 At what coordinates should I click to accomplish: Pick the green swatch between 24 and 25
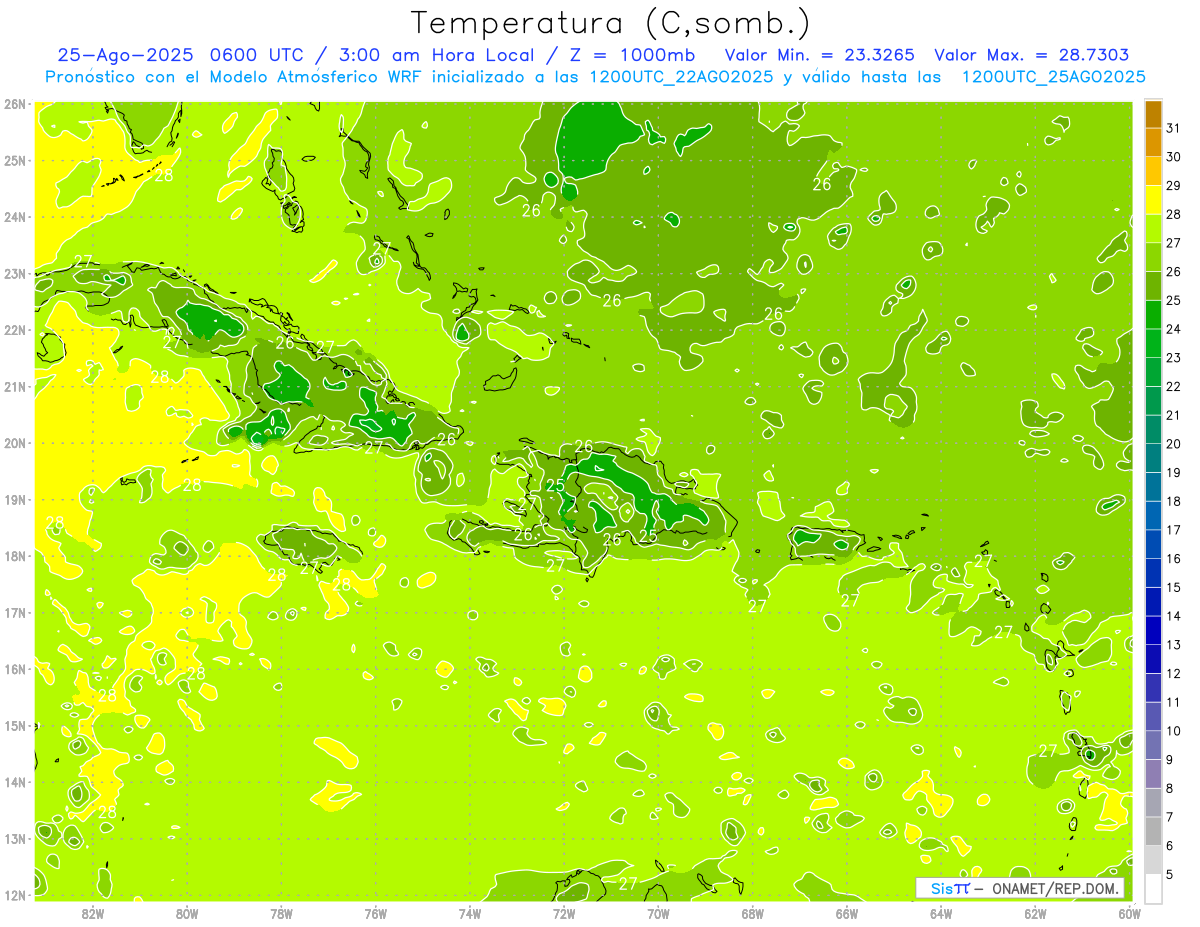(x=1153, y=315)
